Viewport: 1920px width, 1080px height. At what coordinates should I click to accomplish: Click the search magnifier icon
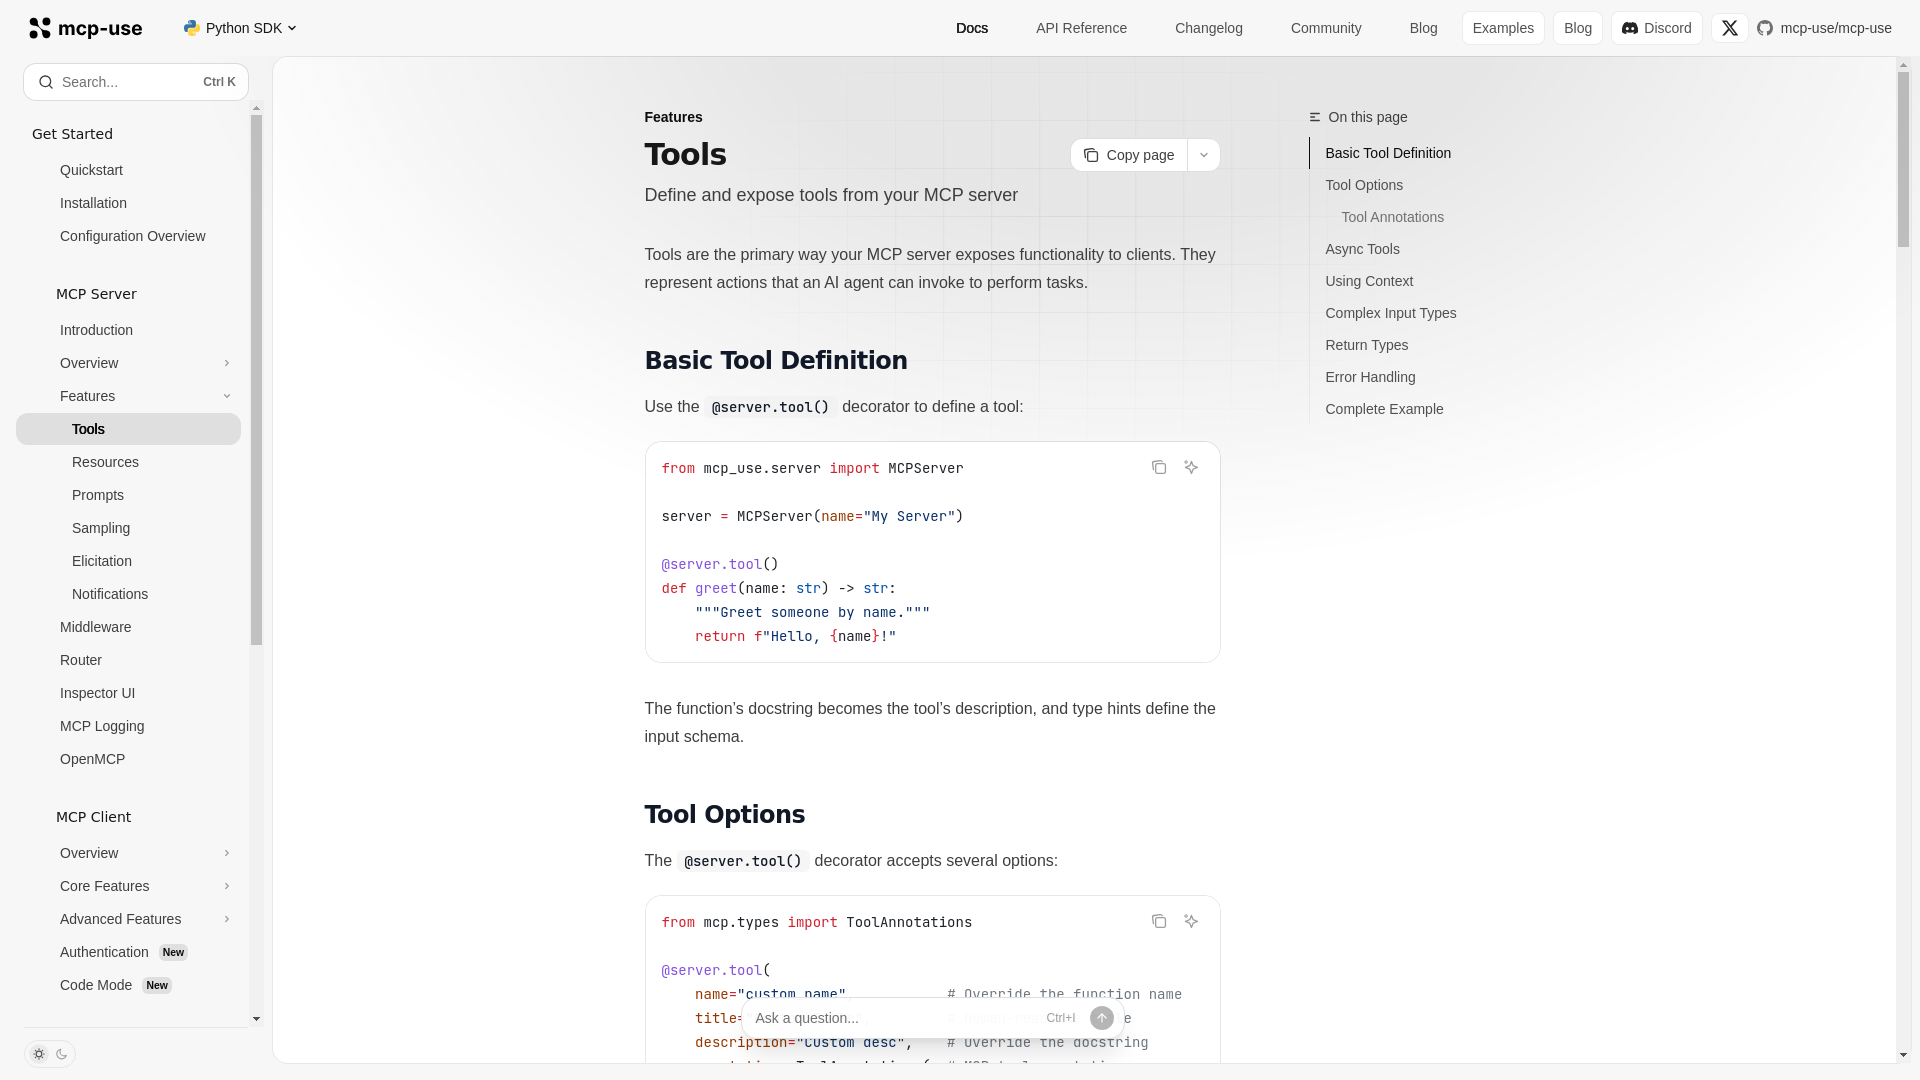point(46,82)
